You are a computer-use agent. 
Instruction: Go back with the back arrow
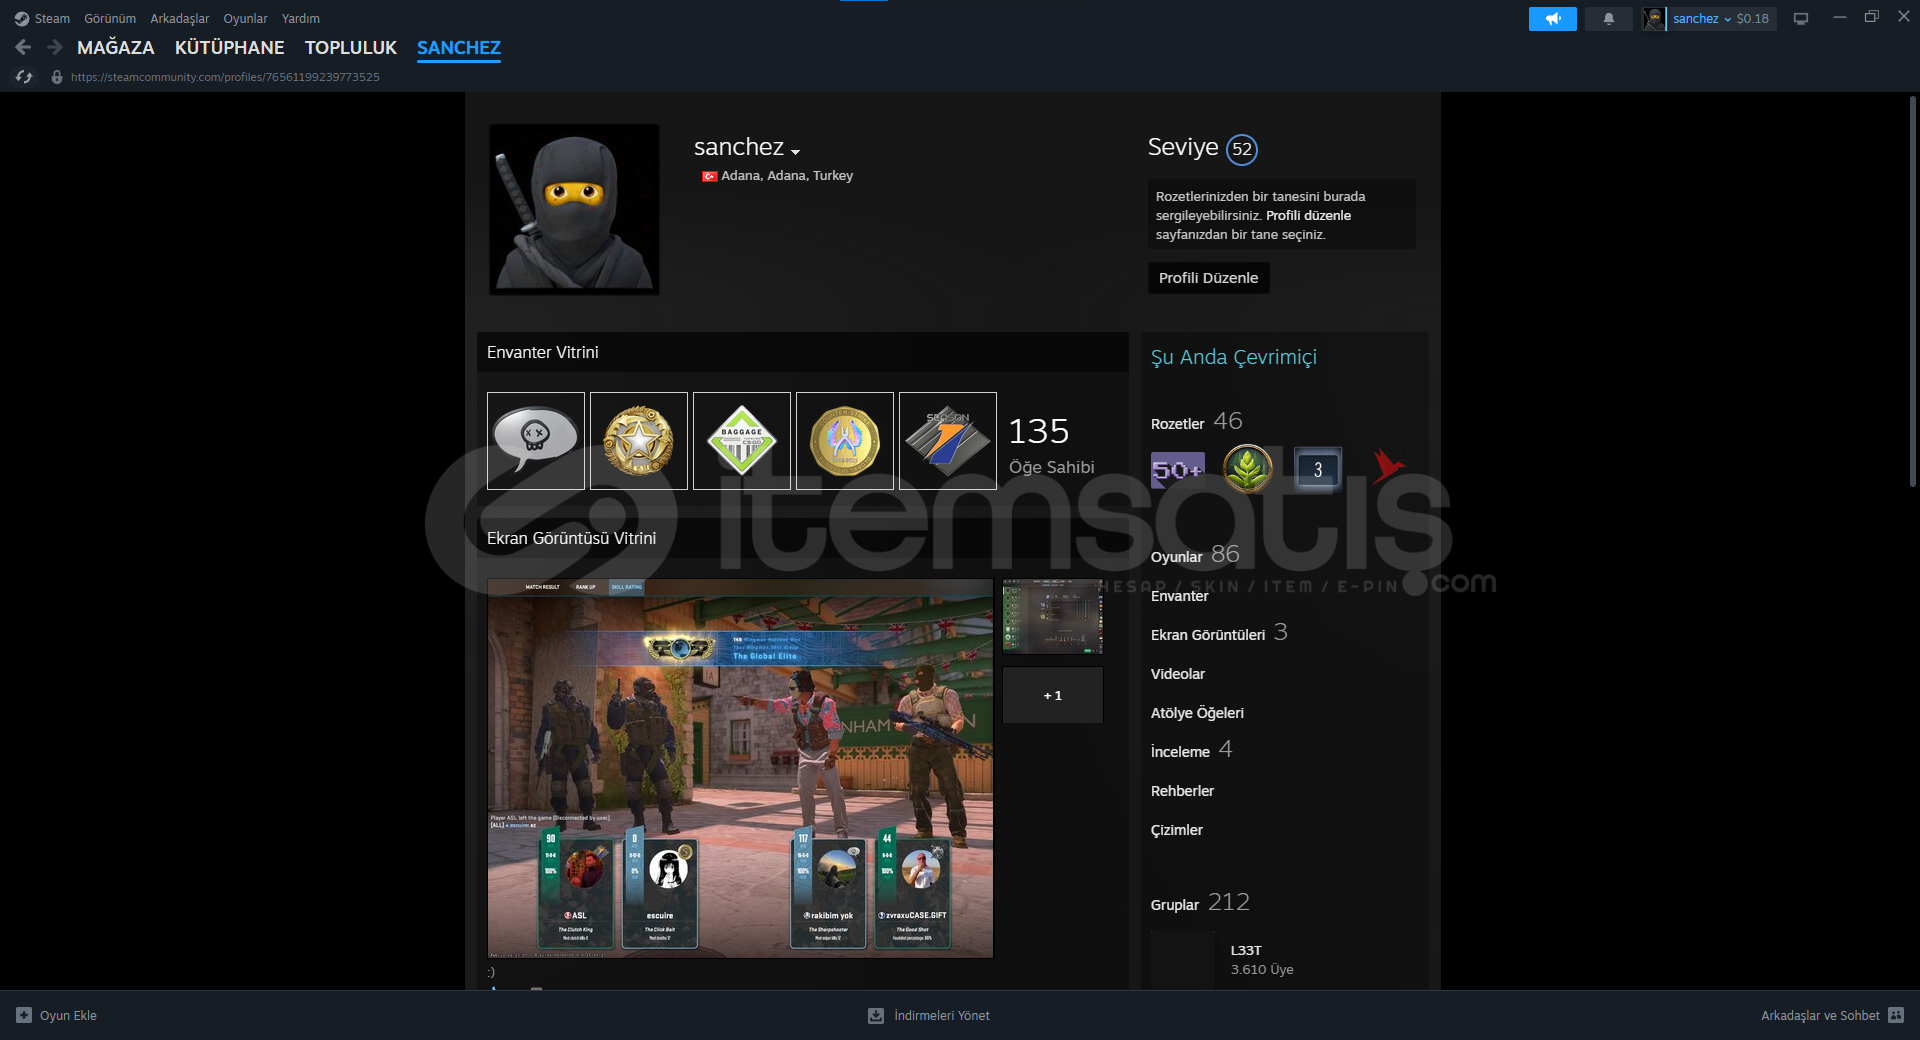point(23,47)
